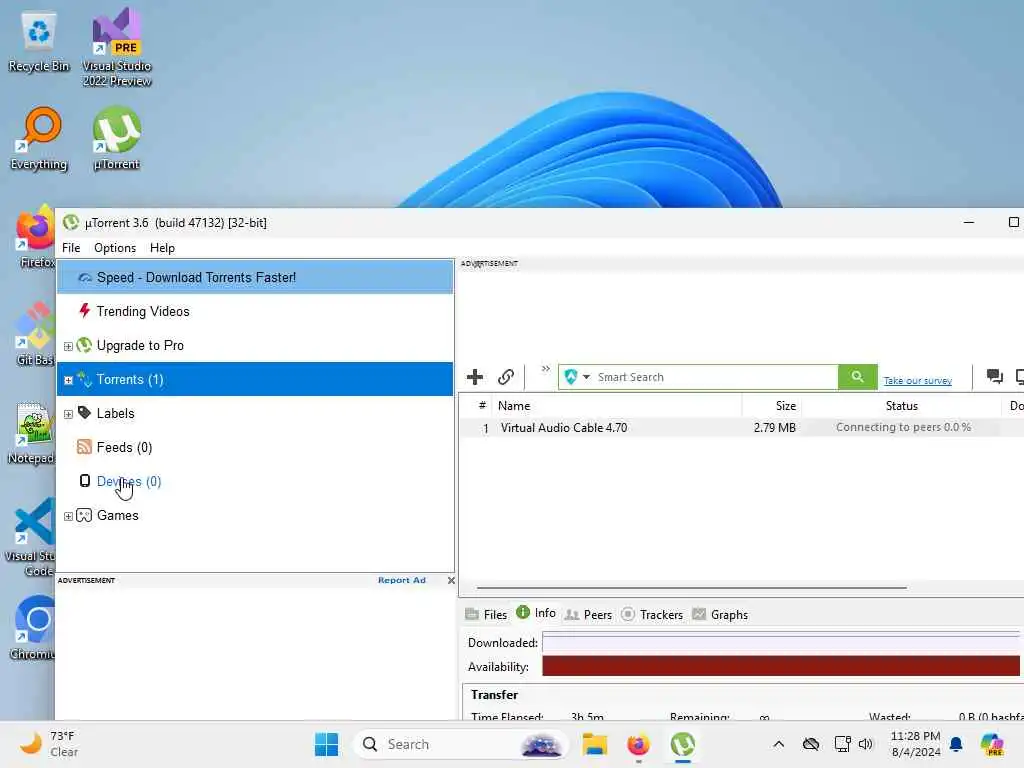Open the Help menu
Image resolution: width=1024 pixels, height=768 pixels.
(162, 248)
